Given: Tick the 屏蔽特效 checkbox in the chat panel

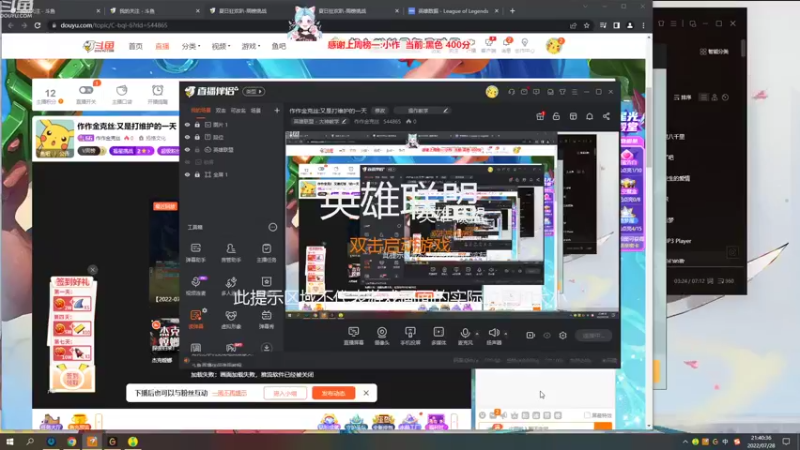Looking at the screenshot, I should (587, 415).
